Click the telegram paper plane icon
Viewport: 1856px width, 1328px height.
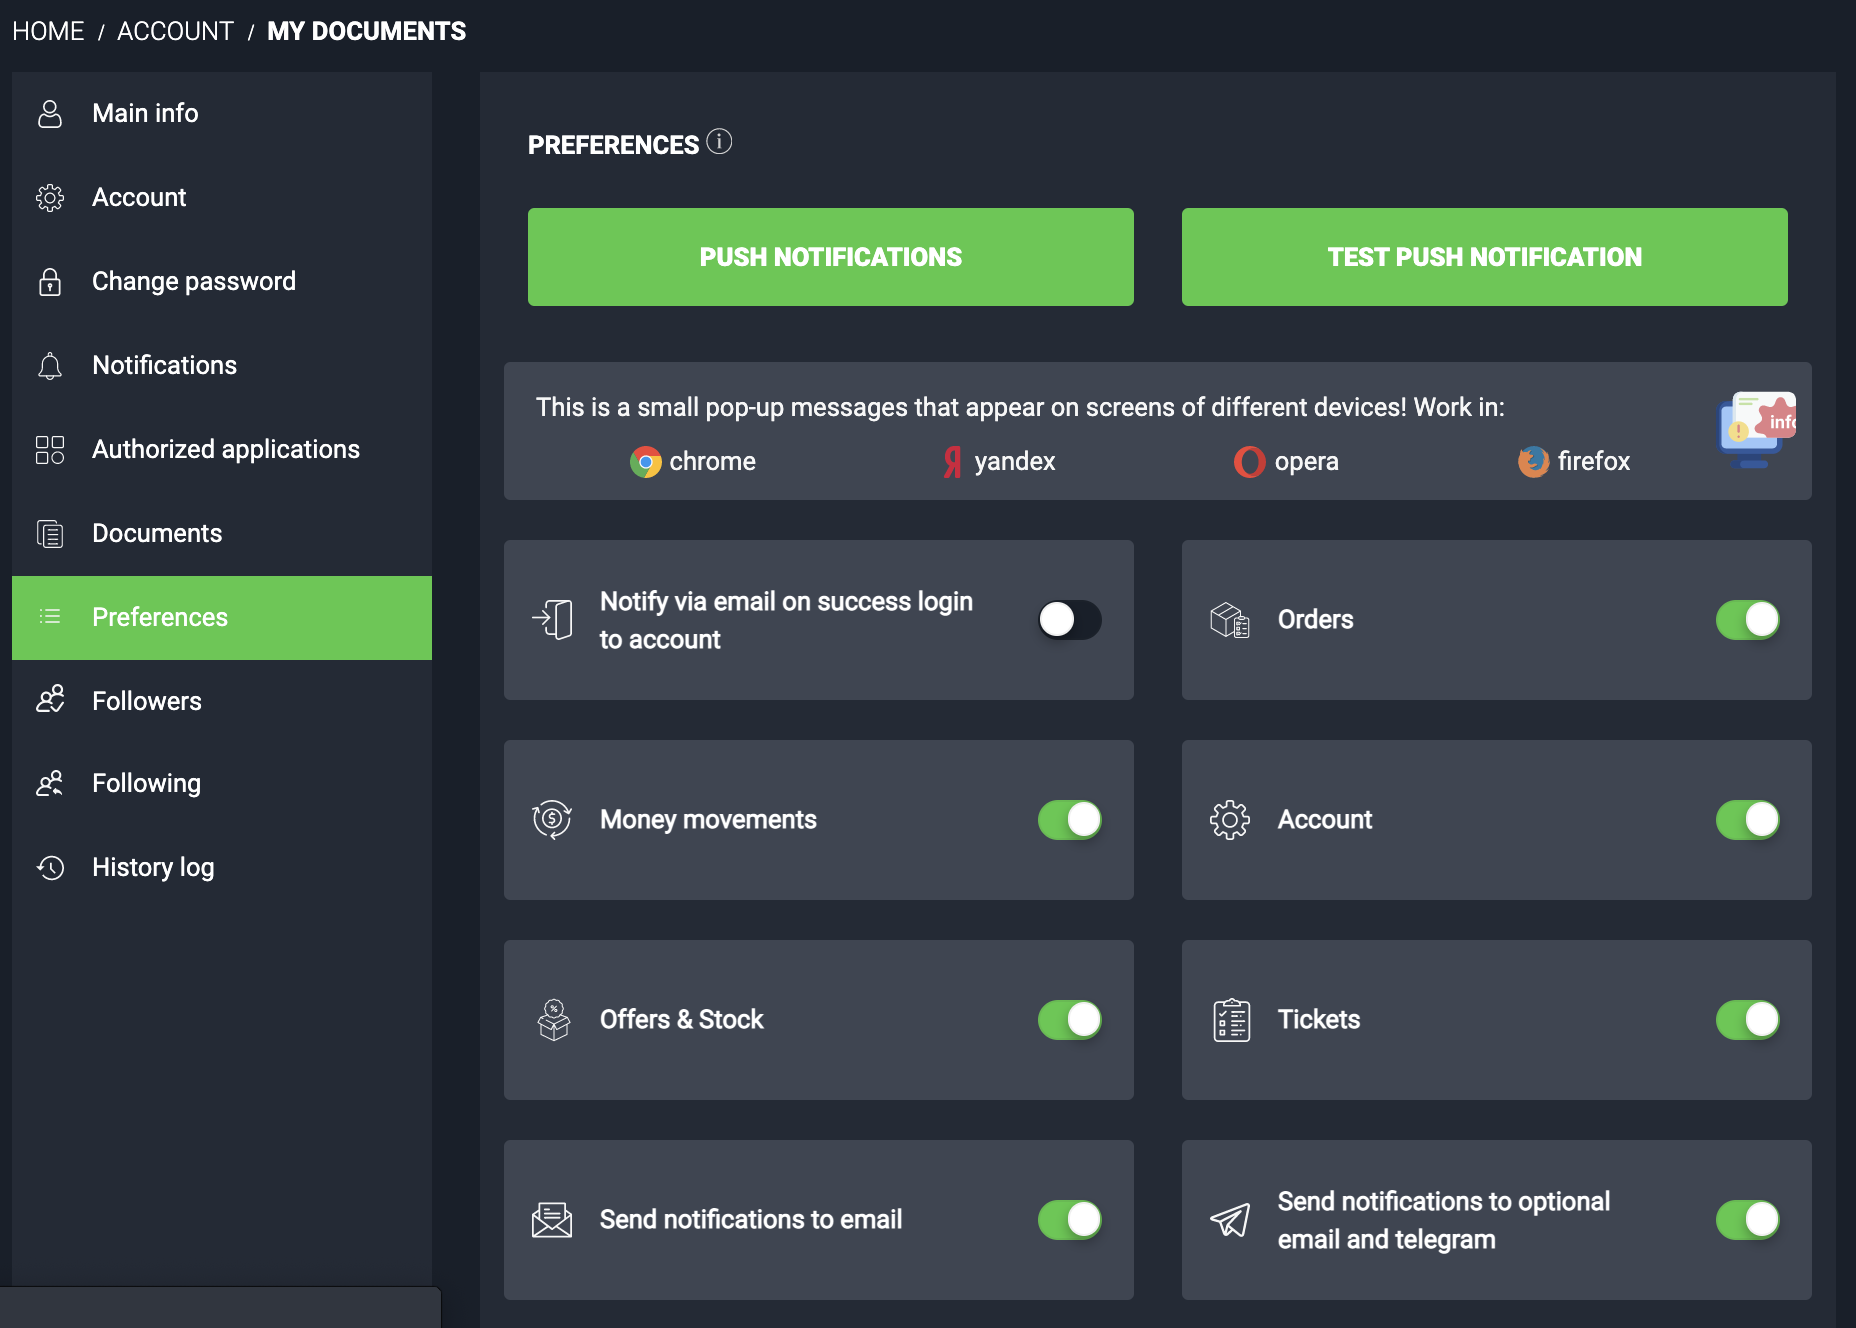pyautogui.click(x=1230, y=1220)
